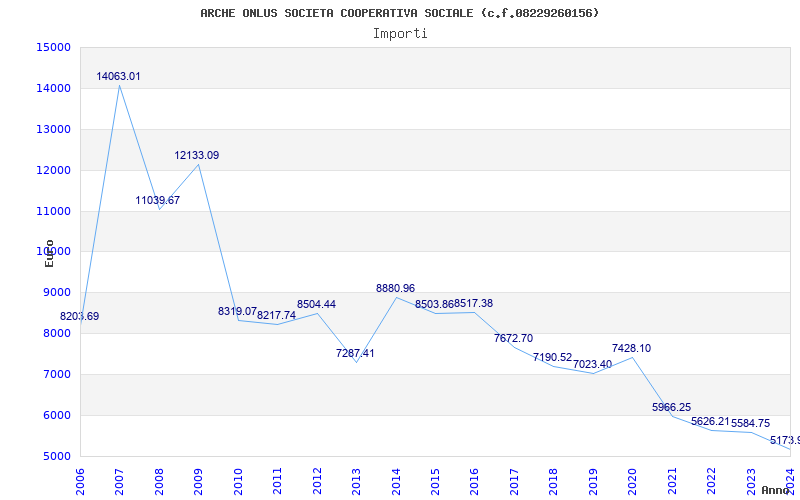
Task: Select the 5626.21 data label
Action: tap(710, 421)
